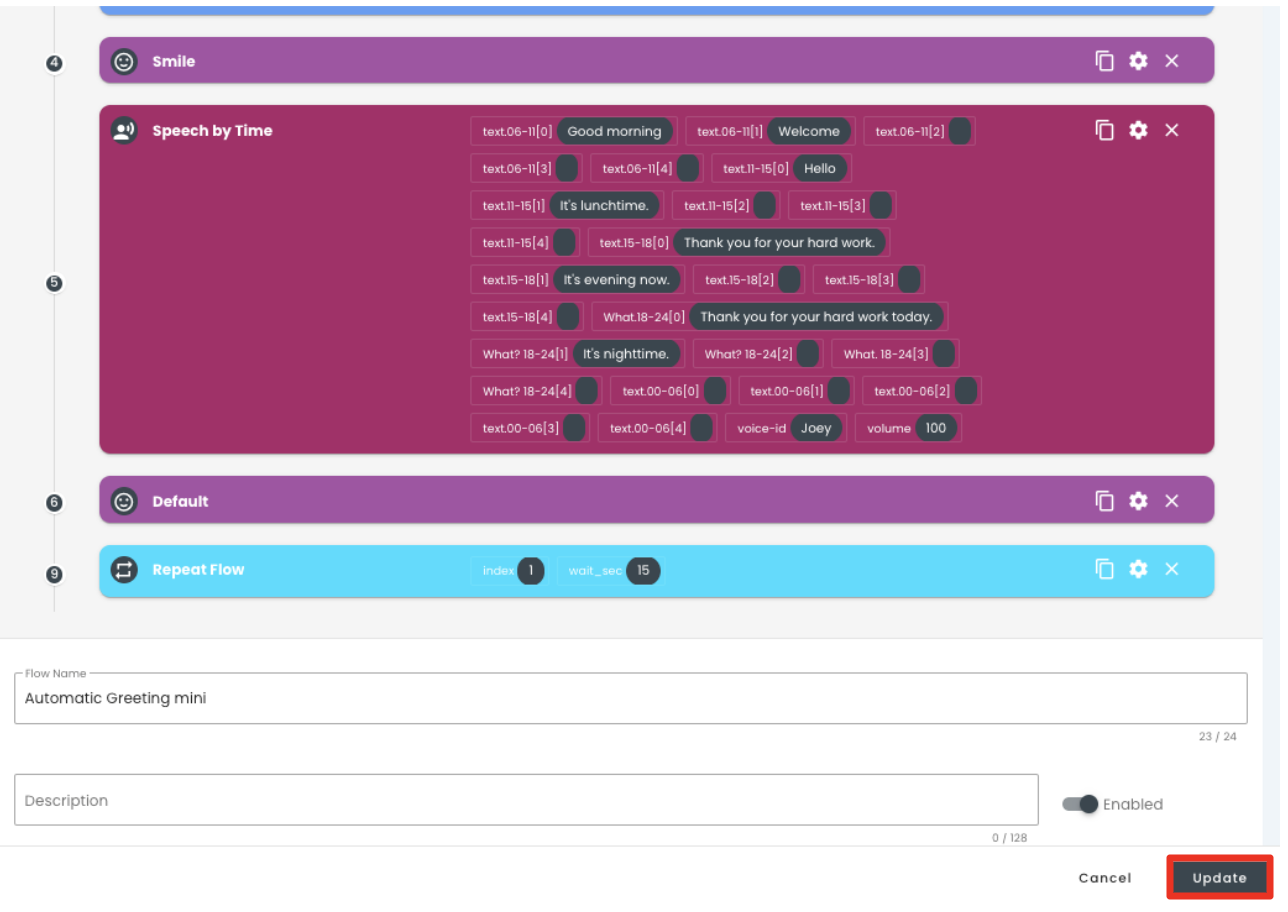Open settings for Smile step

1138,61
